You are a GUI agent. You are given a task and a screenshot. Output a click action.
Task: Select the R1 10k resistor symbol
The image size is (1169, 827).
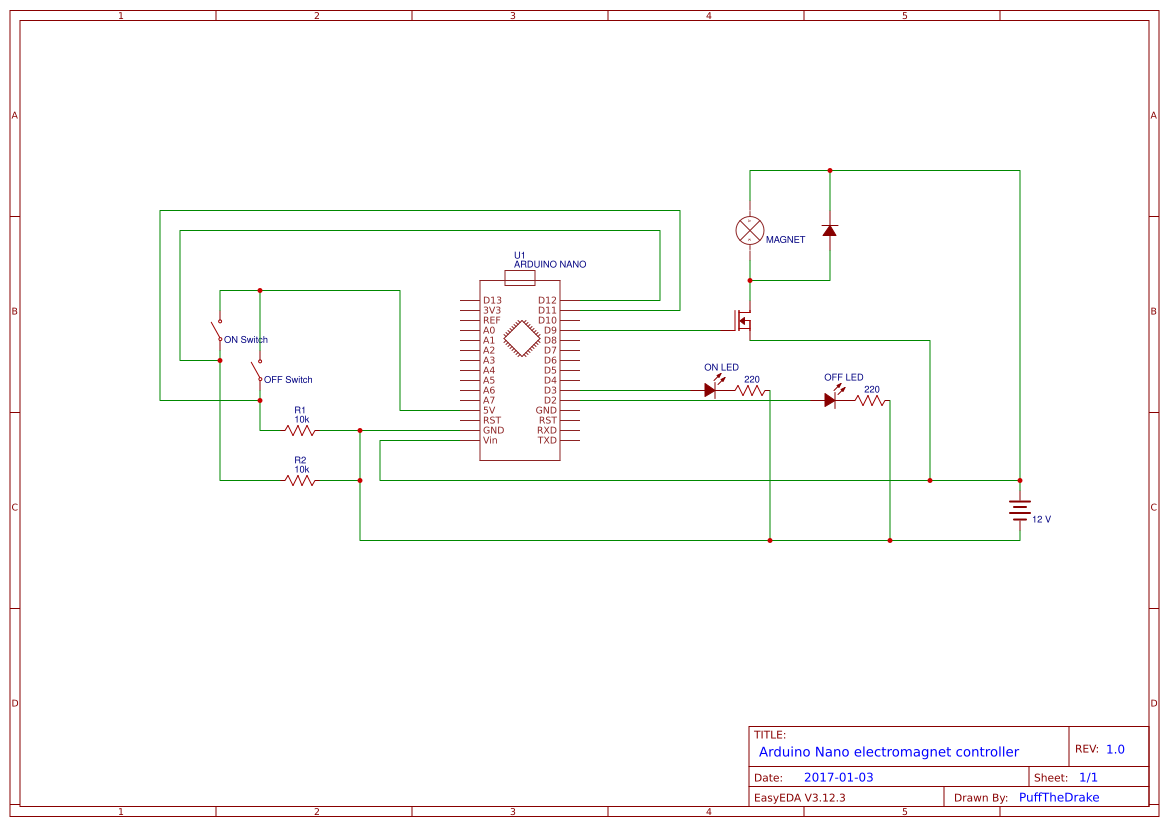click(x=299, y=430)
